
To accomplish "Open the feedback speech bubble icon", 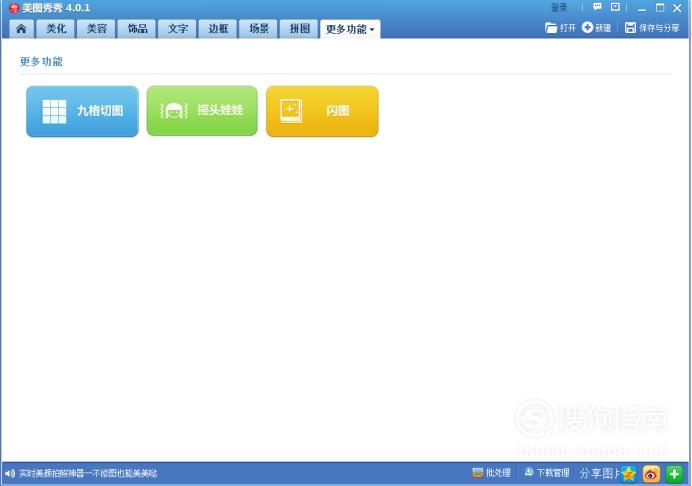I will click(x=597, y=7).
